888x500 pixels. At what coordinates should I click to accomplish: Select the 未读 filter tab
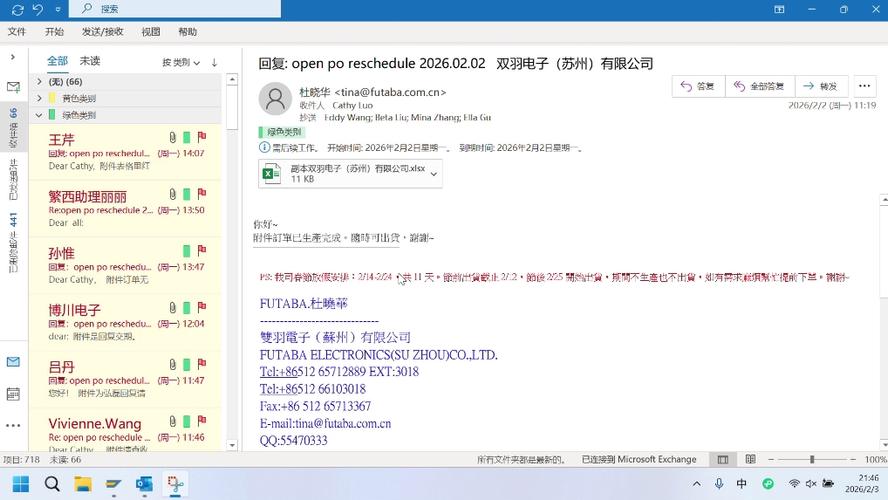pos(89,61)
